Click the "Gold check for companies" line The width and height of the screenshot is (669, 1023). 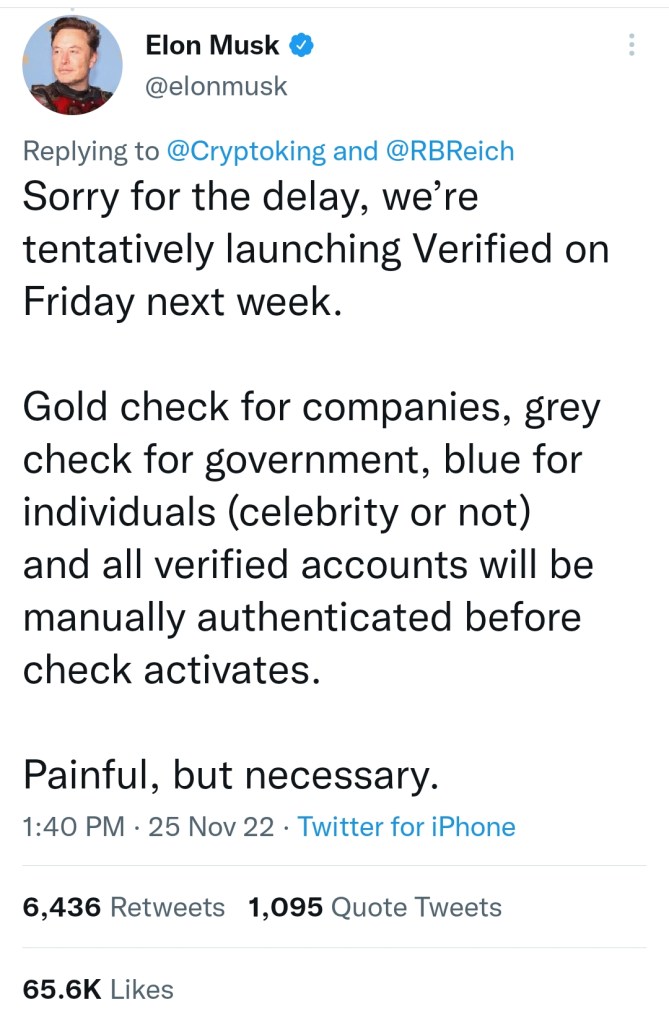pos(311,408)
